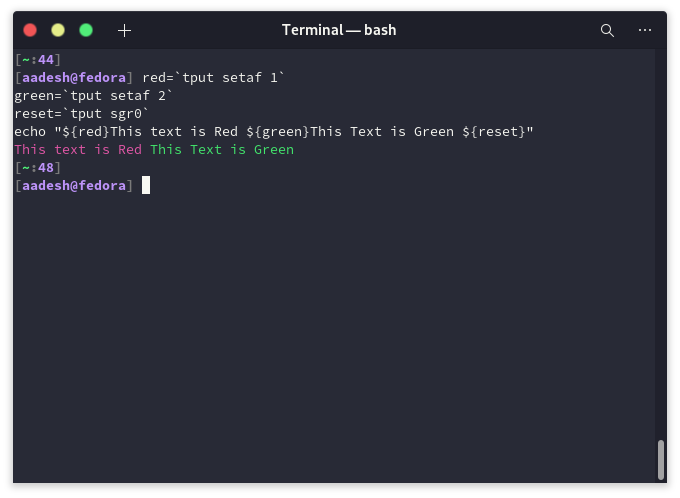Place cursor at the block cursor prompt
Viewport: 680px width, 498px height.
[x=146, y=185]
